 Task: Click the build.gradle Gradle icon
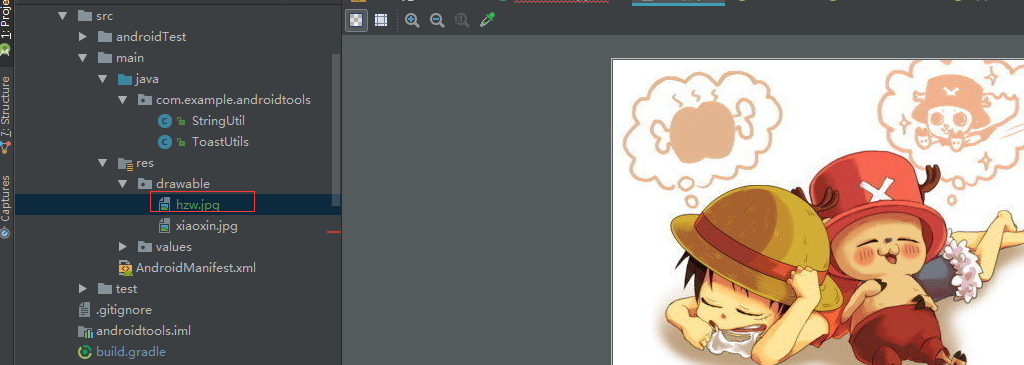point(85,351)
